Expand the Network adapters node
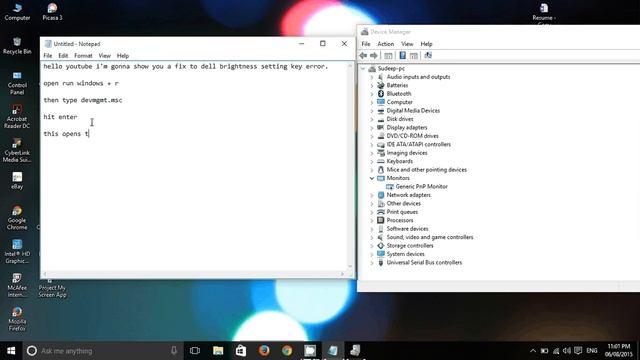Screen dimensions: 640x360 372,195
